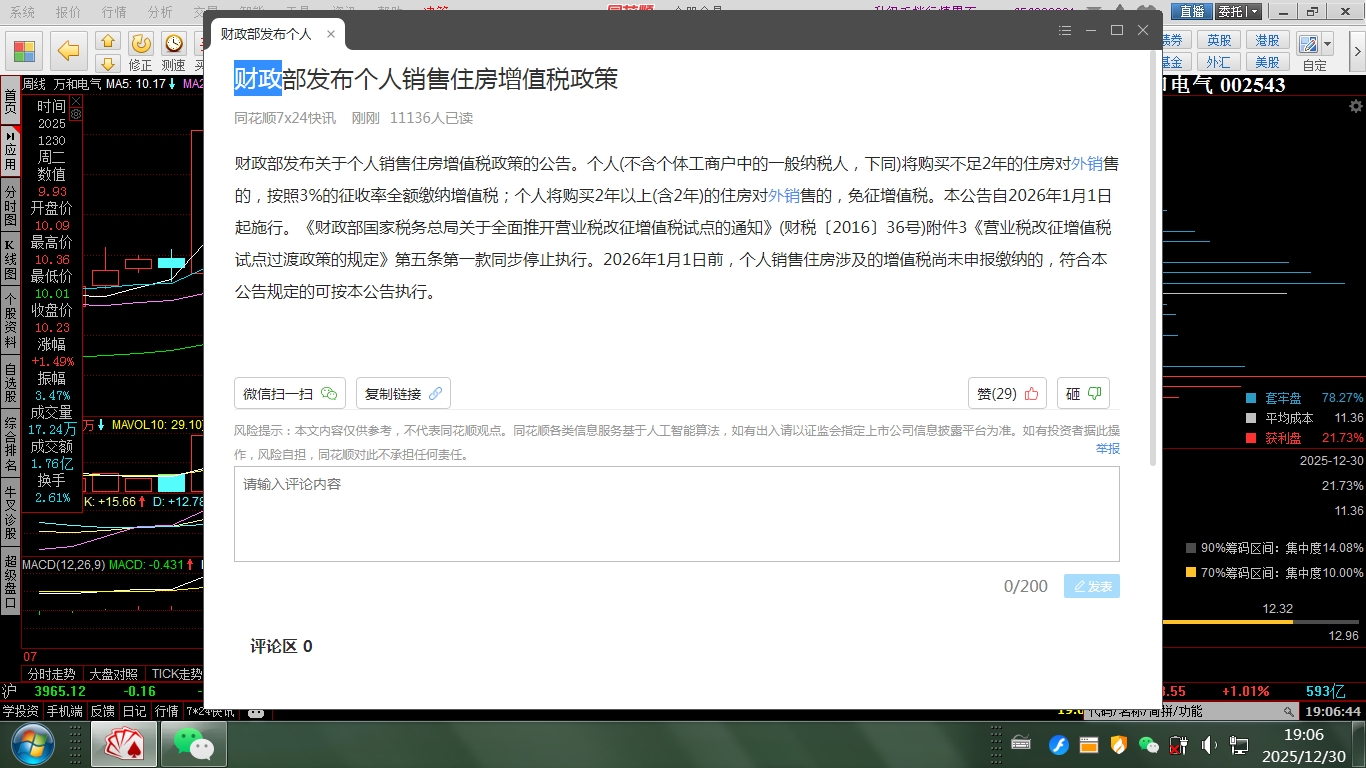
Task: Switch to TICK走势 bottom tab
Action: [x=176, y=674]
